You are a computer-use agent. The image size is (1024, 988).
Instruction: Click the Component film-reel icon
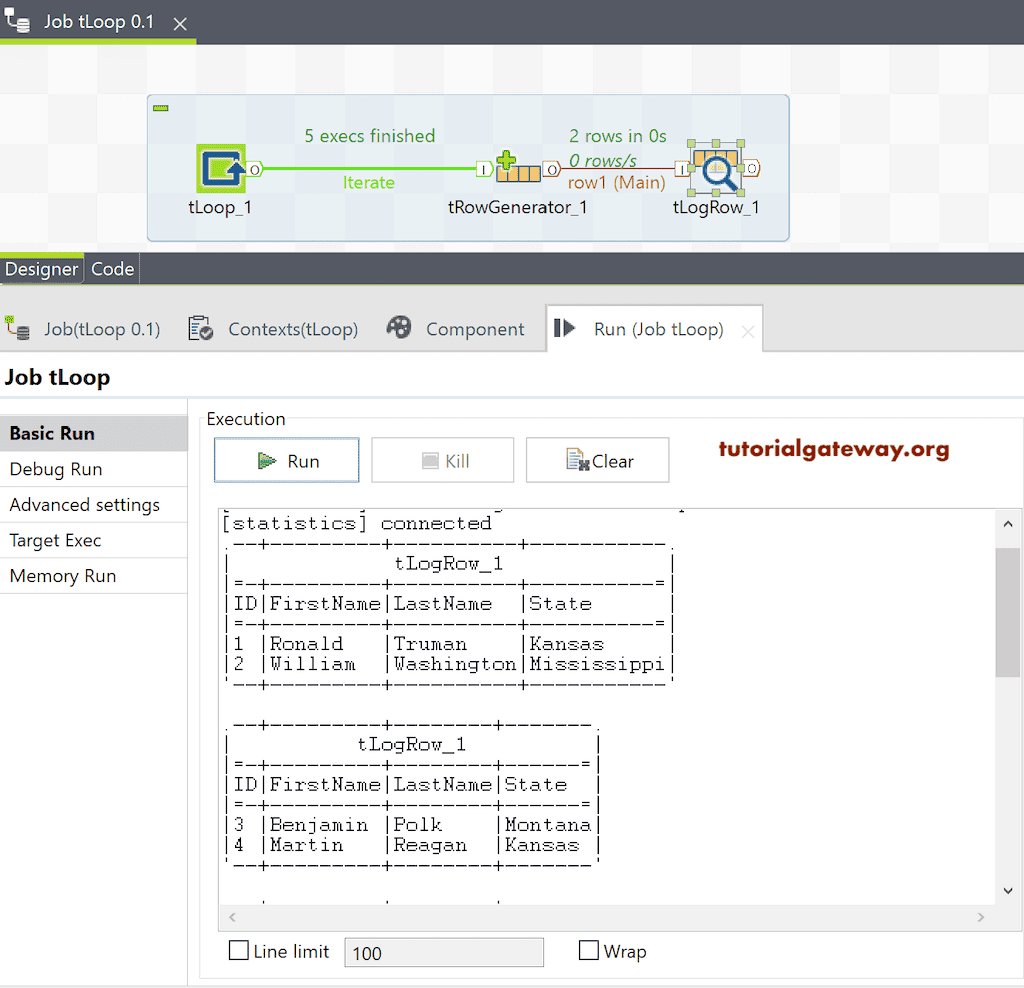point(398,328)
